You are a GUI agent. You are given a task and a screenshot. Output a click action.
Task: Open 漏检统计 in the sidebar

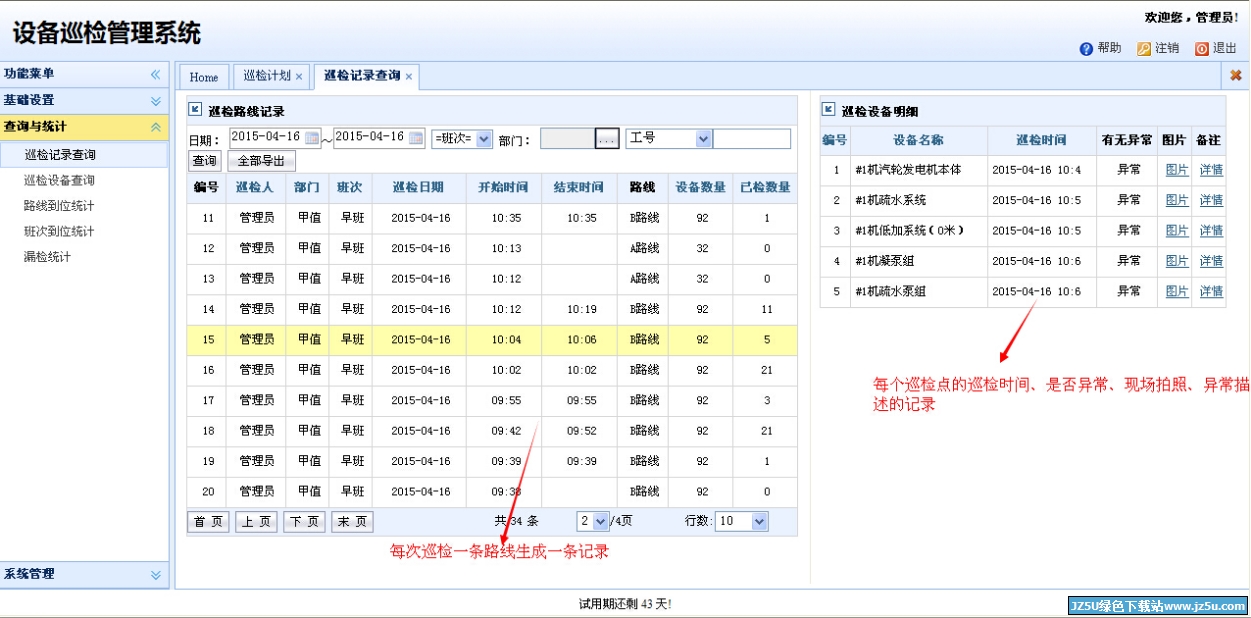(48, 257)
